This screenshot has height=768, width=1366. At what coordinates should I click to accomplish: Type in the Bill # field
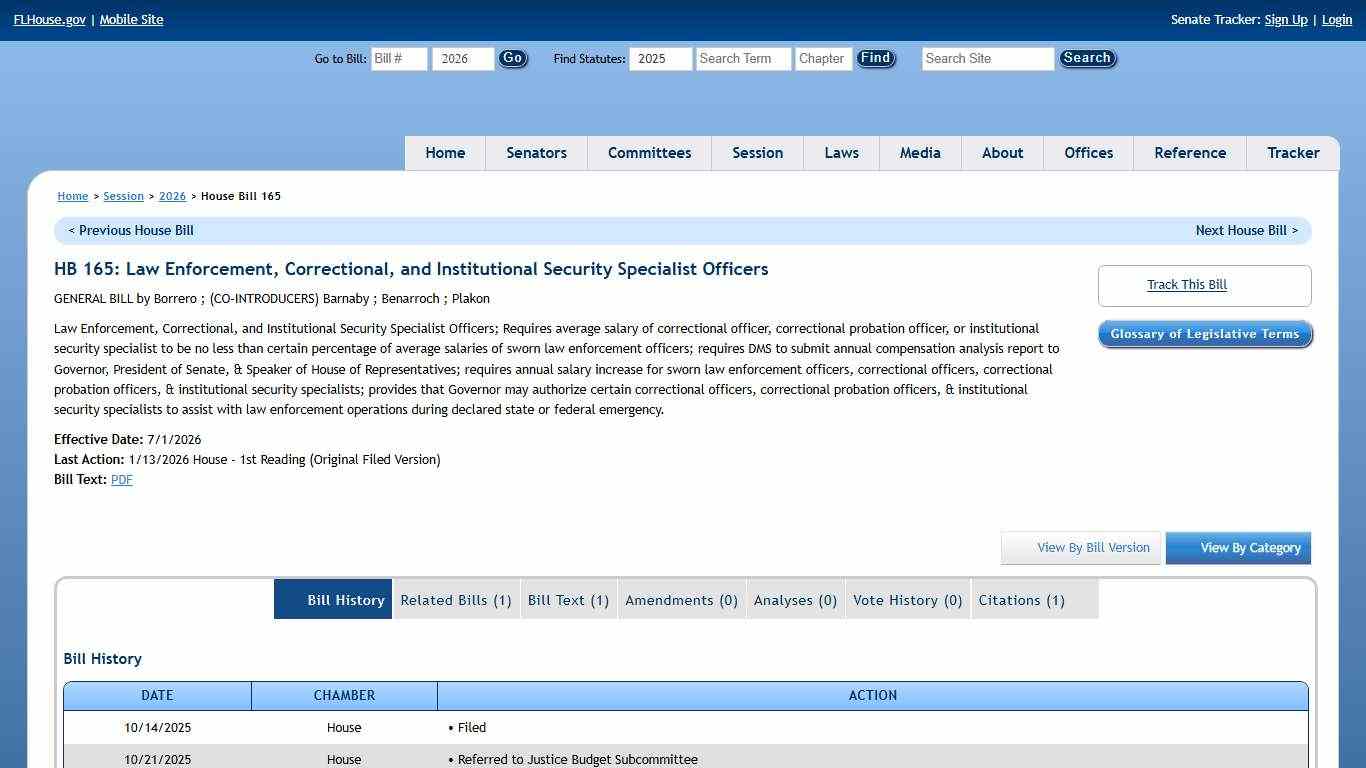point(399,59)
